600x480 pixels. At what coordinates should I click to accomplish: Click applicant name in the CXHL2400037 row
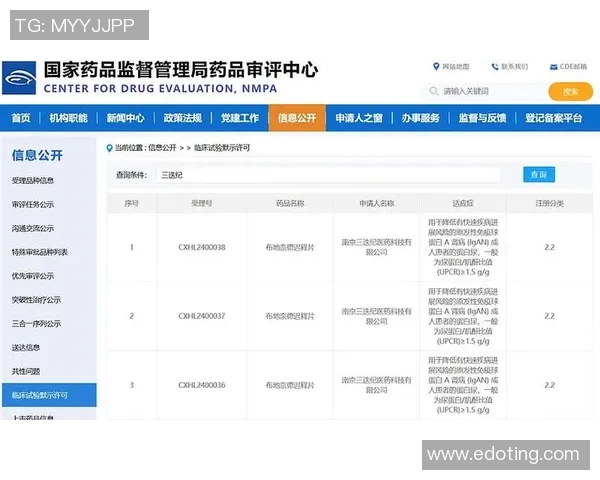tap(377, 316)
